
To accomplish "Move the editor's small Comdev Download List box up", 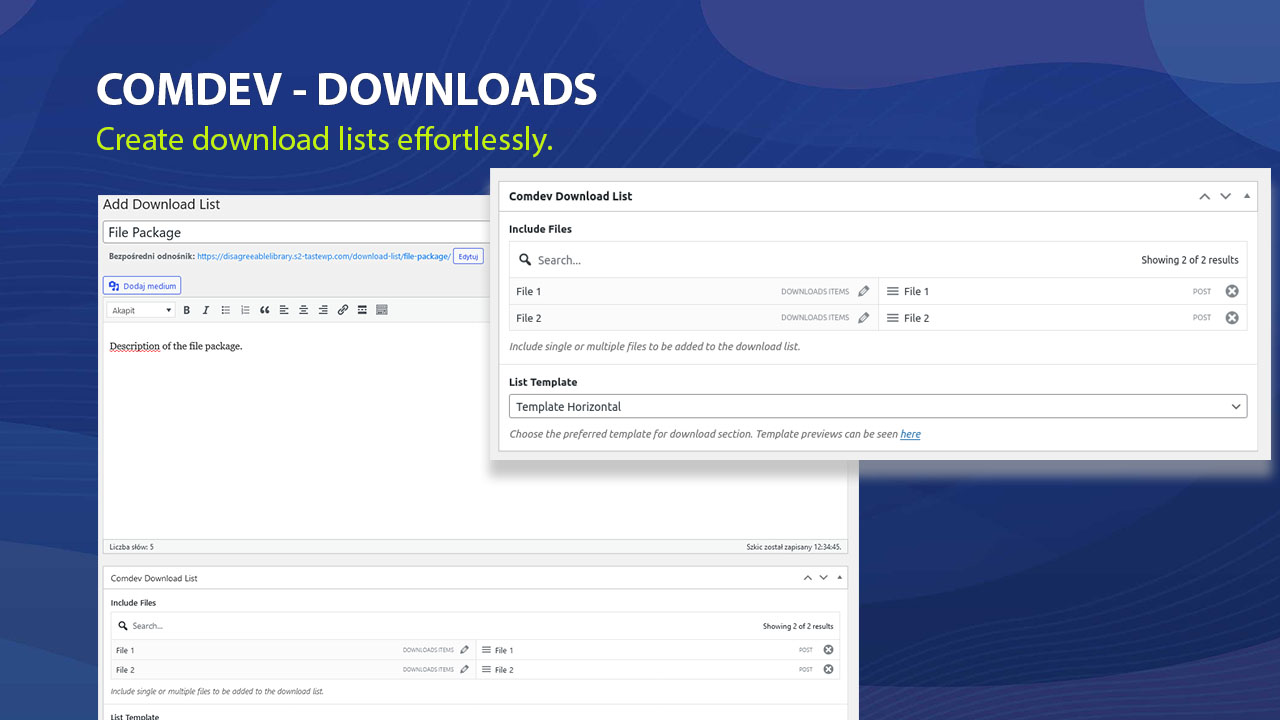I will [x=807, y=578].
